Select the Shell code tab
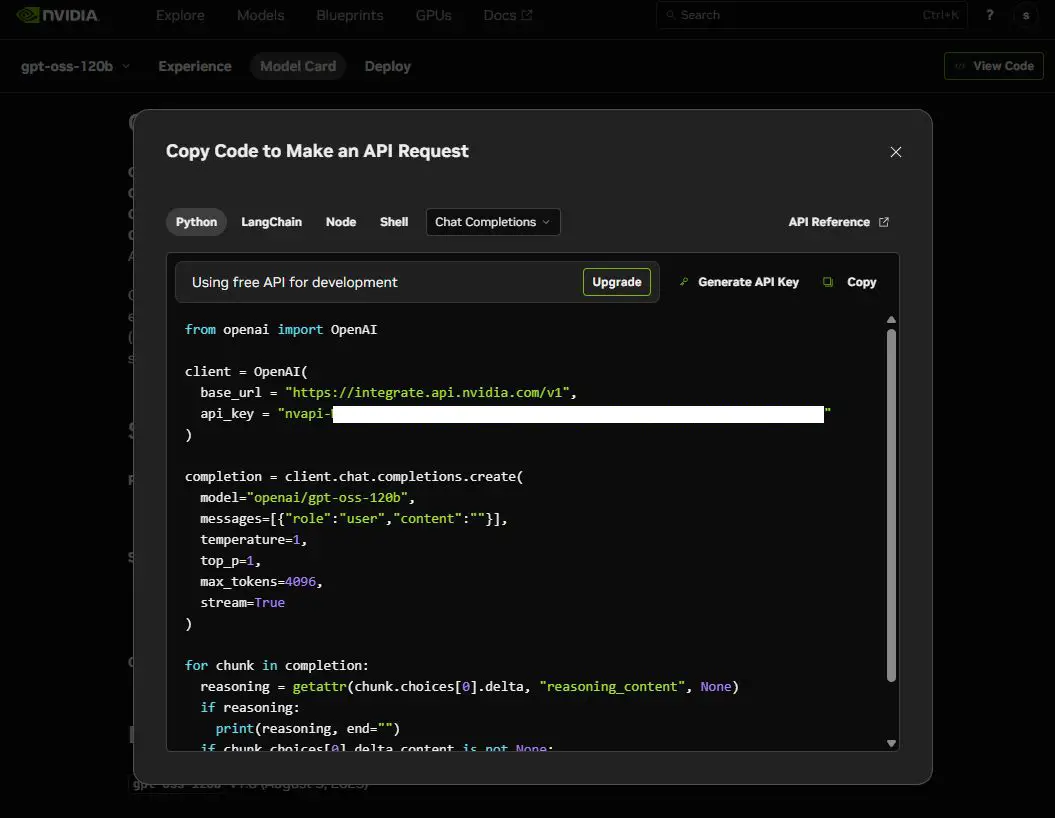This screenshot has height=818, width=1055. click(394, 222)
